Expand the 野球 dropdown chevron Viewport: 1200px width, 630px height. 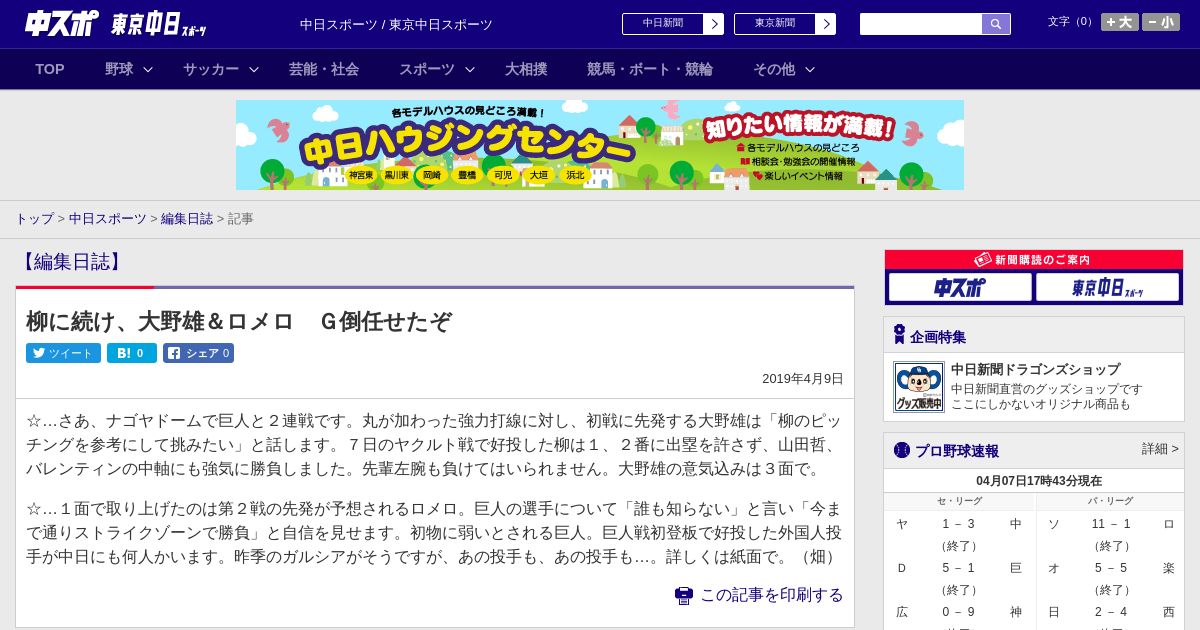148,69
